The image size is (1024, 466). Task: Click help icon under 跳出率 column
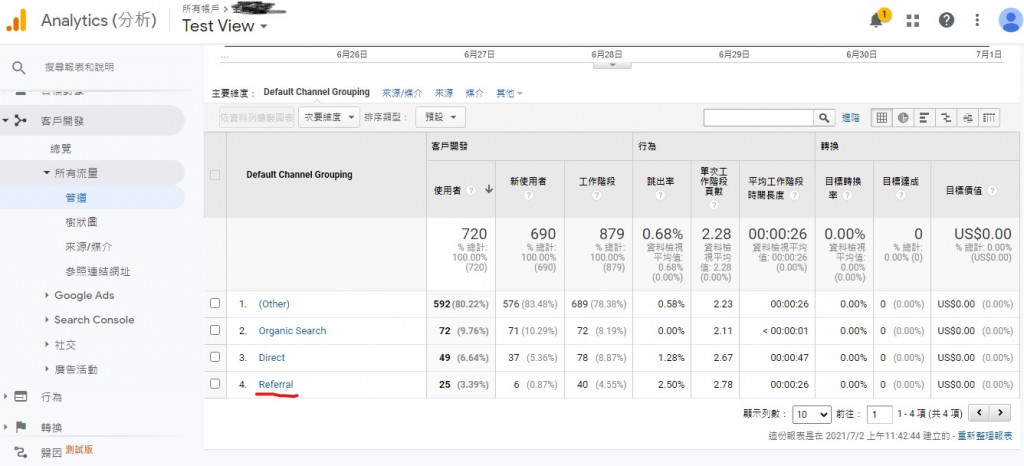[x=661, y=195]
